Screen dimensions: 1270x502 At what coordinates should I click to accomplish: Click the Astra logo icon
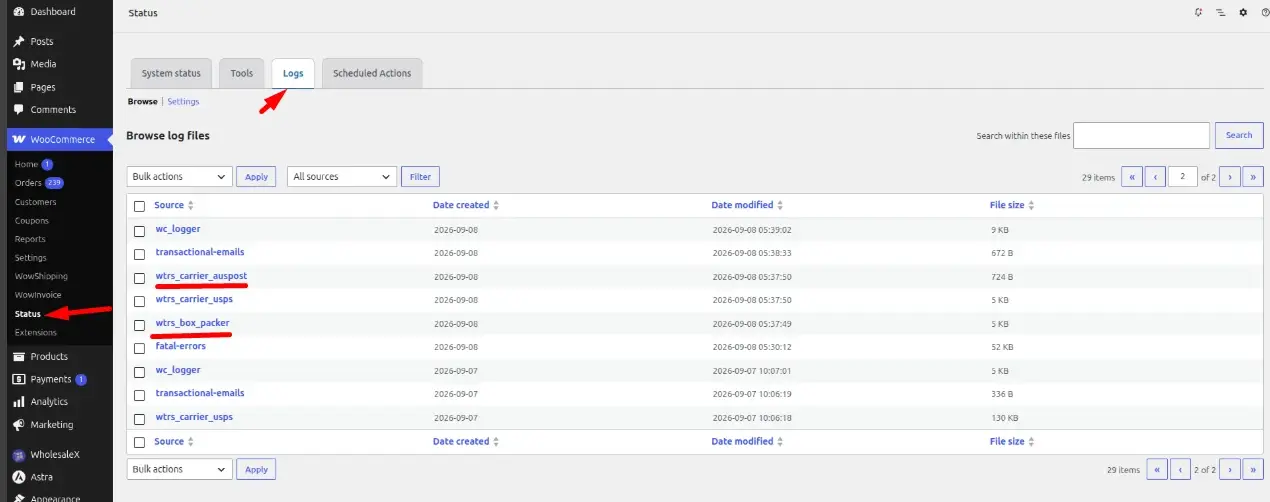pyautogui.click(x=19, y=477)
